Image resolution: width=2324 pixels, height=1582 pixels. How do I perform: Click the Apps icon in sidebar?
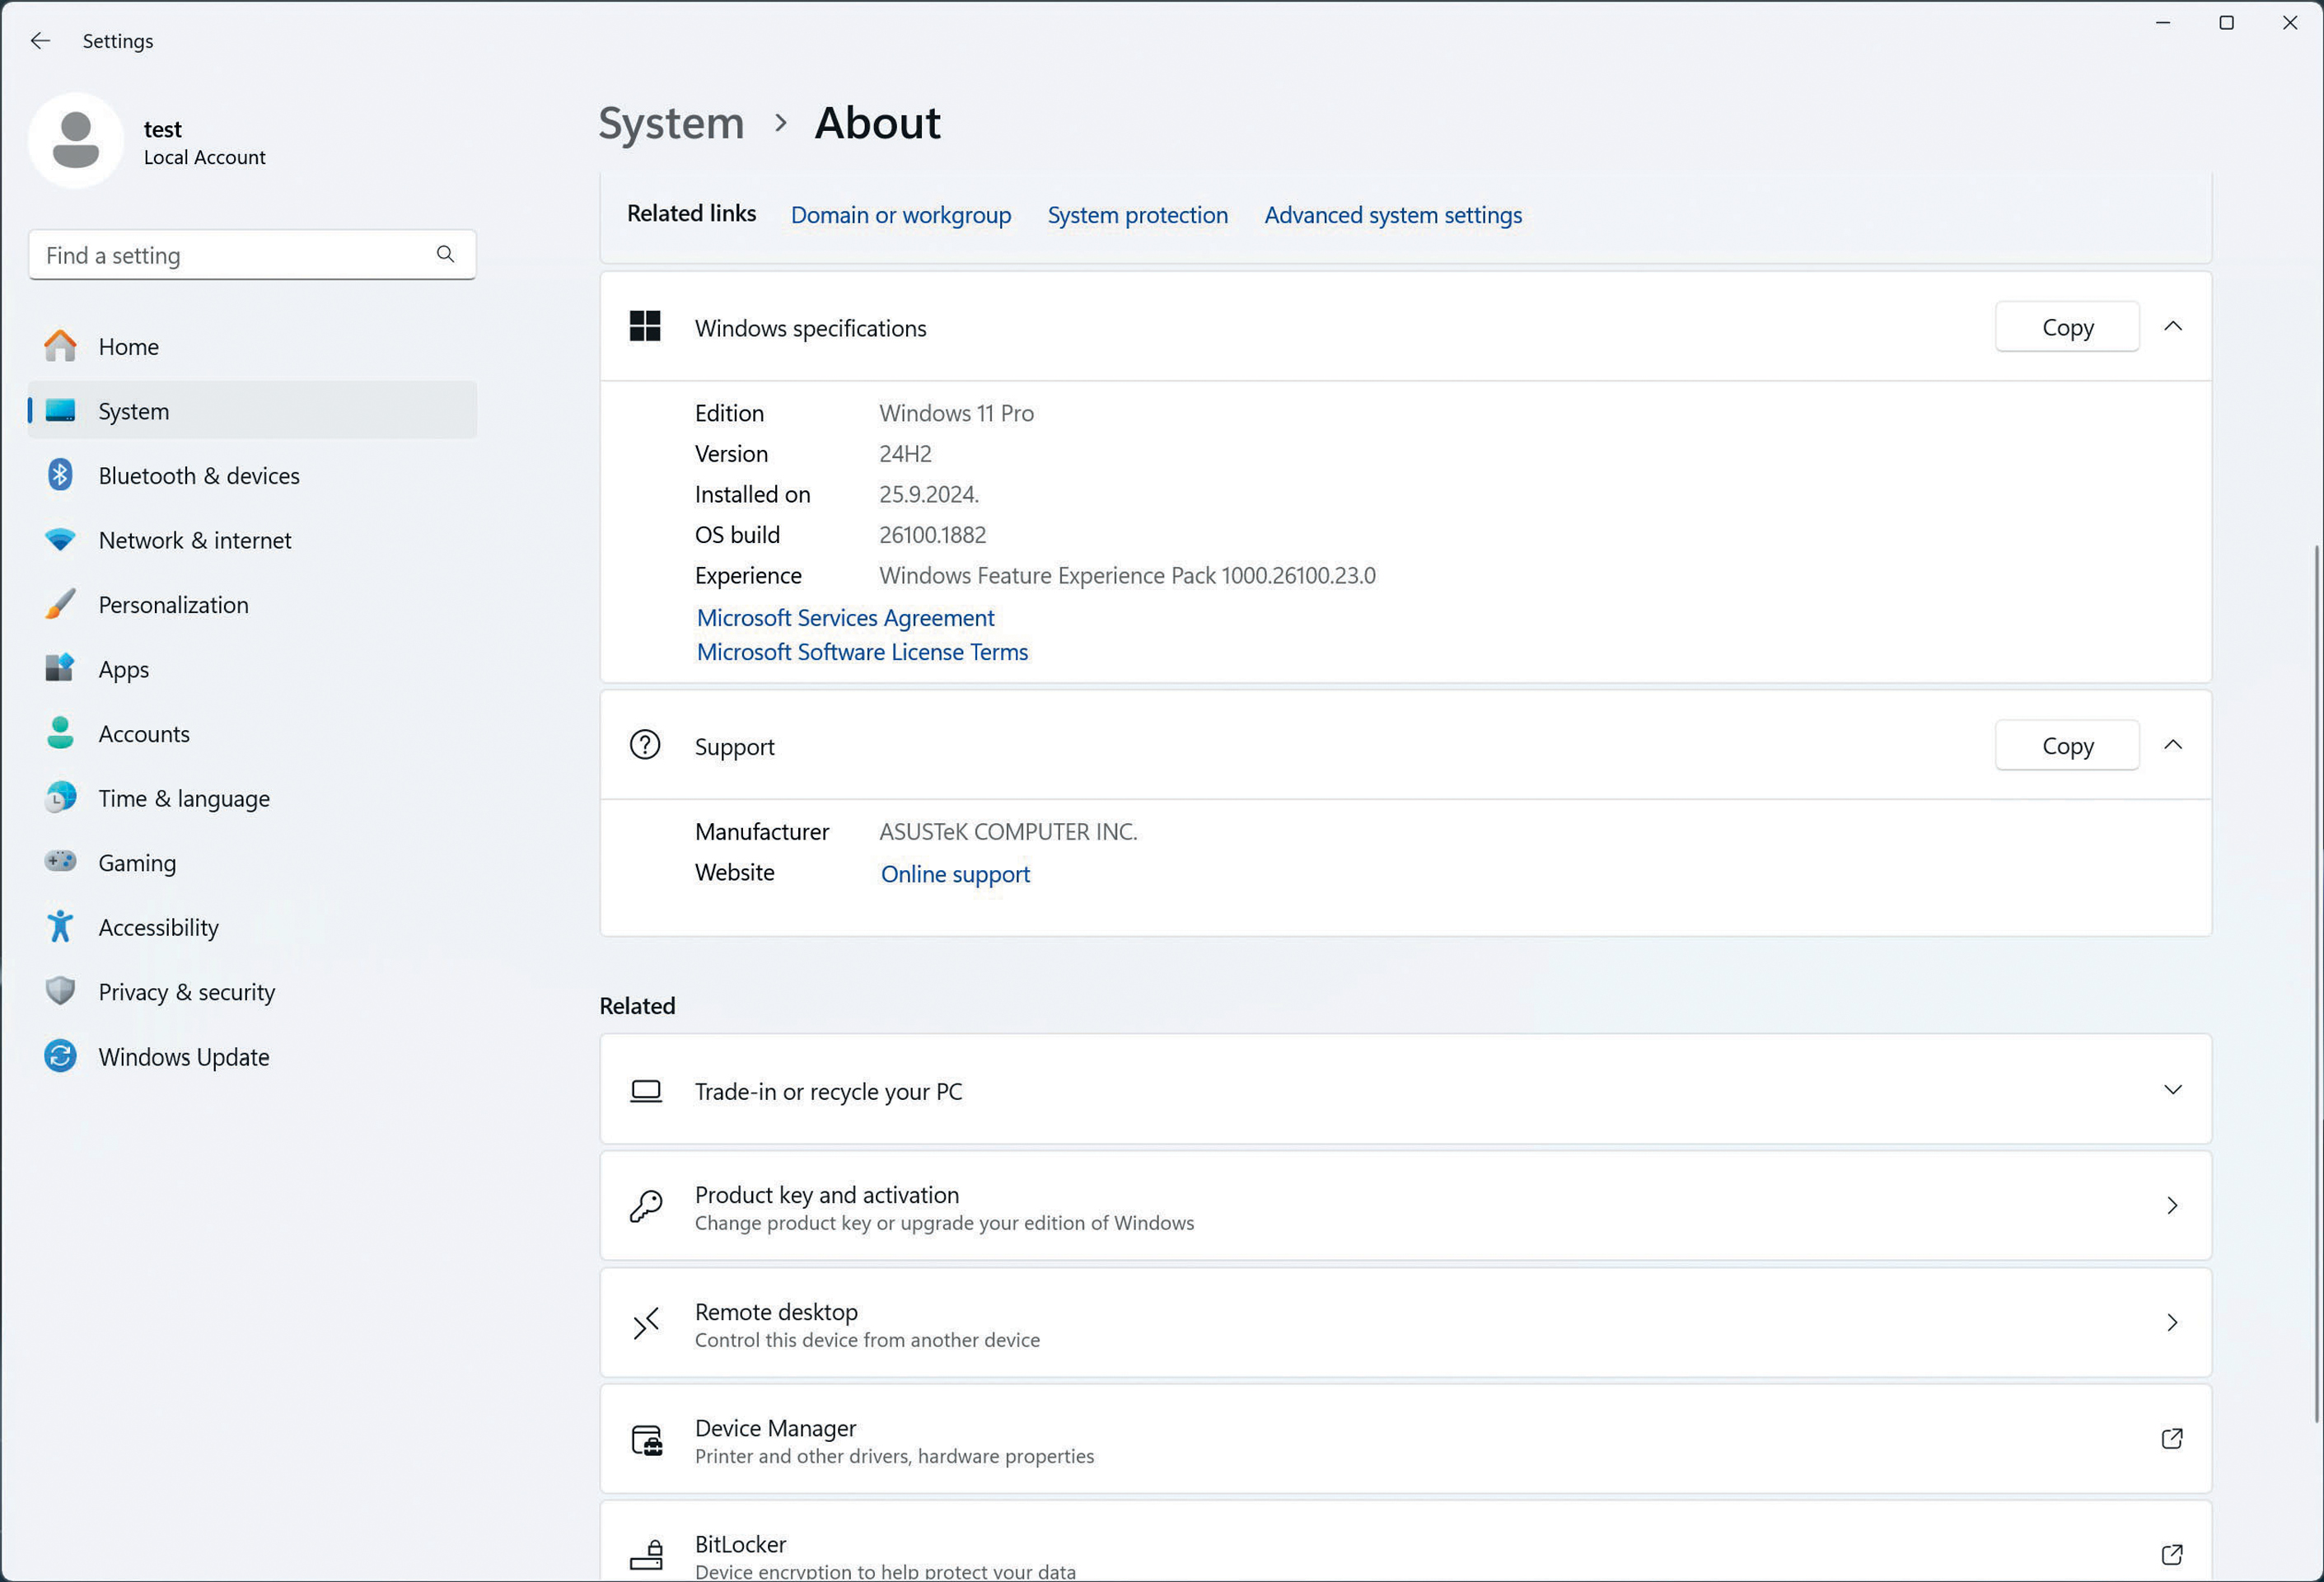(60, 669)
